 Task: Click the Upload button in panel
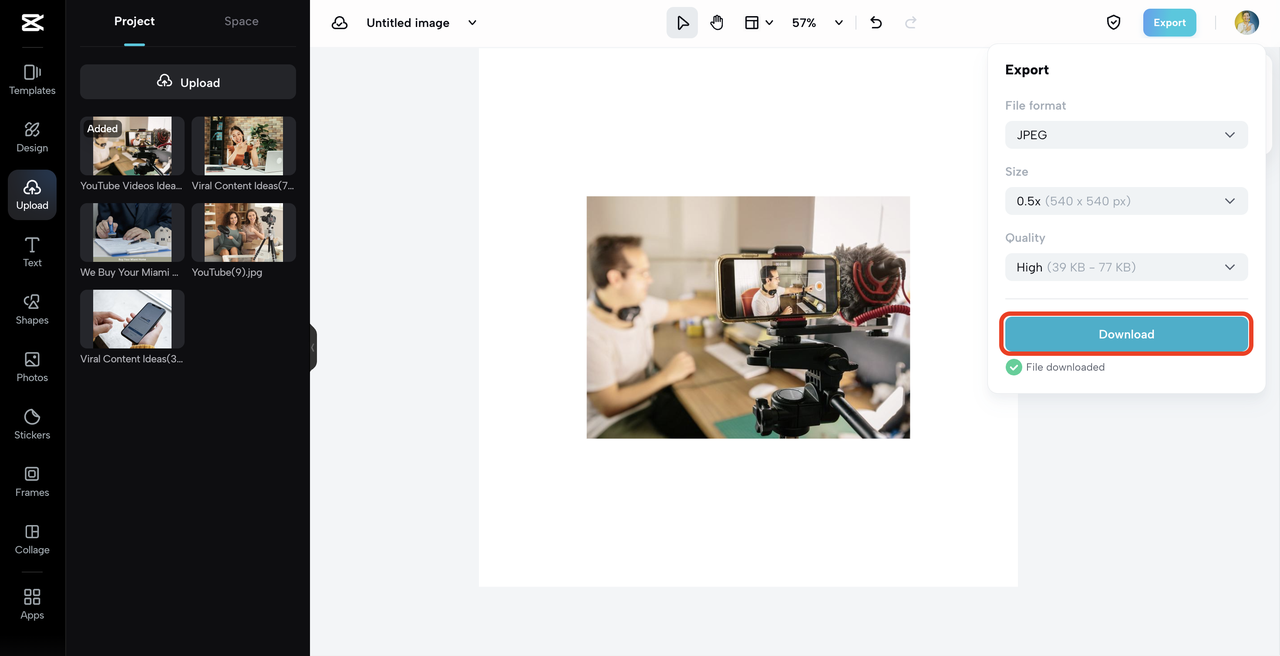tap(188, 82)
